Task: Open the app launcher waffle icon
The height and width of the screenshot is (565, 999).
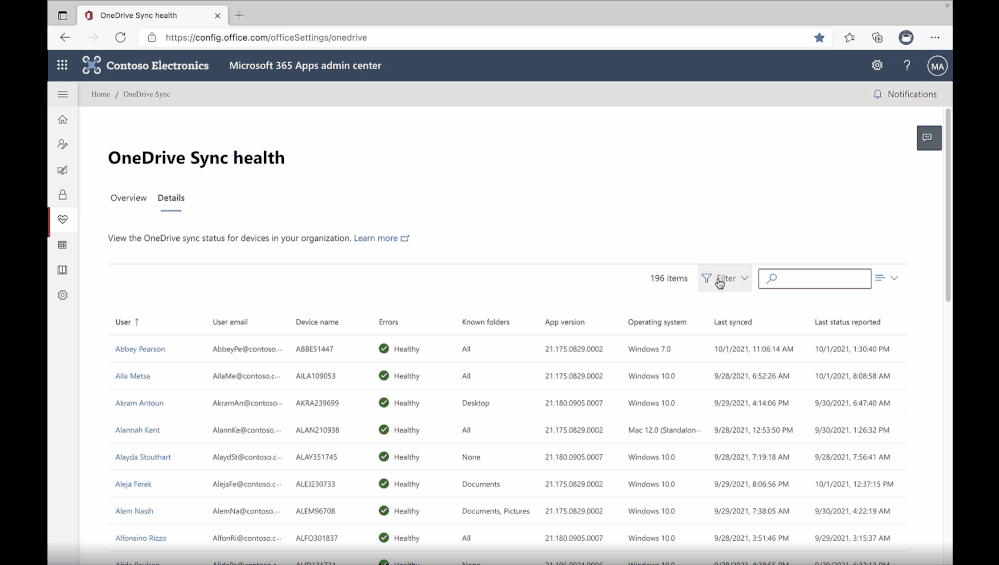Action: [x=62, y=65]
